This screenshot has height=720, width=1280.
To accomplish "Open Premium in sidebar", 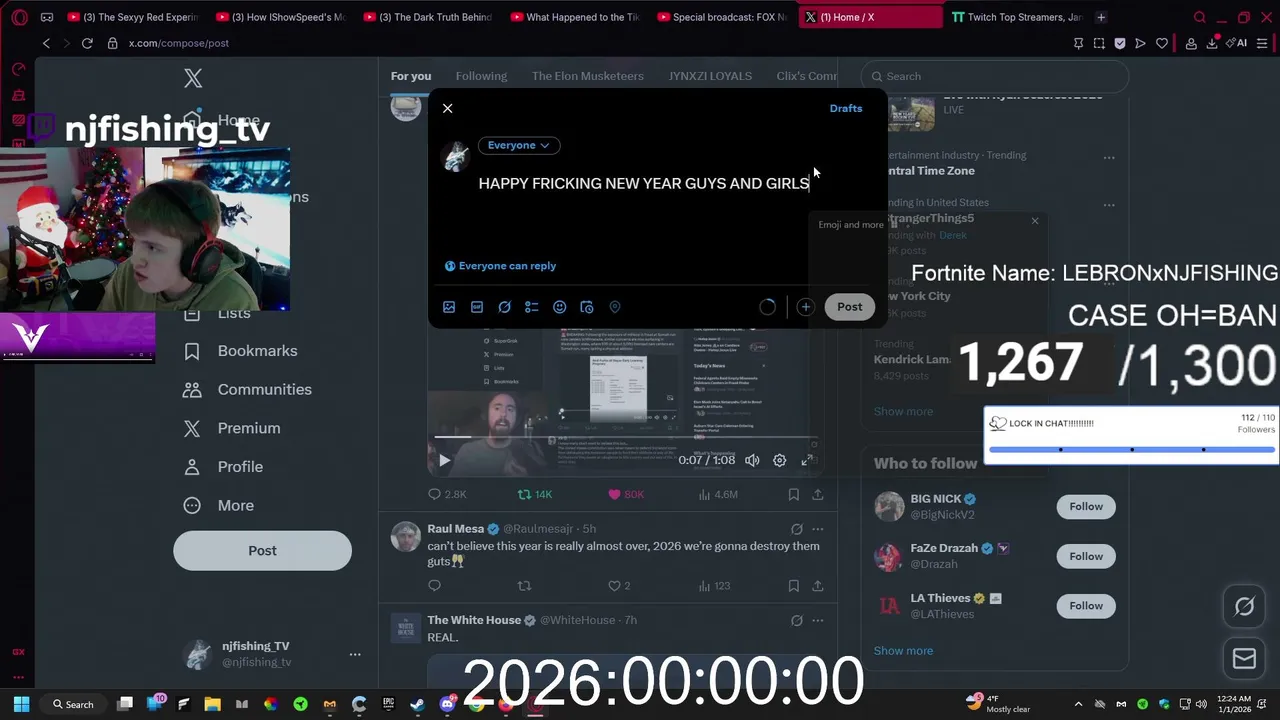I will coord(232,428).
